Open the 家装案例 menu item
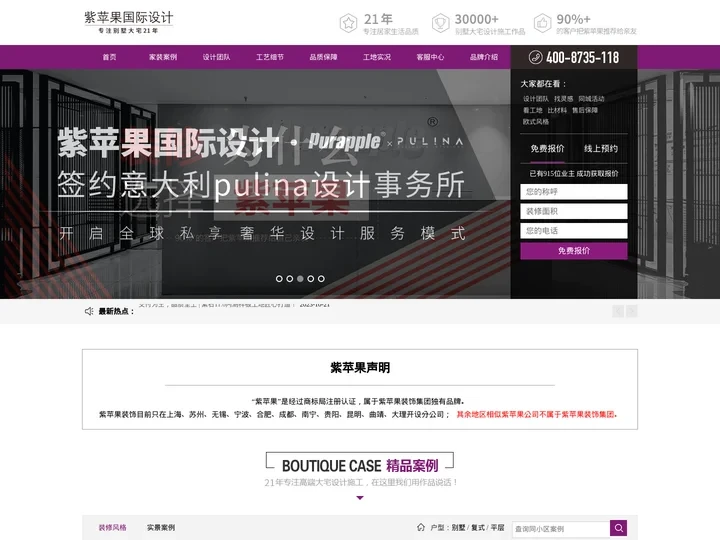720x540 pixels. [x=163, y=57]
